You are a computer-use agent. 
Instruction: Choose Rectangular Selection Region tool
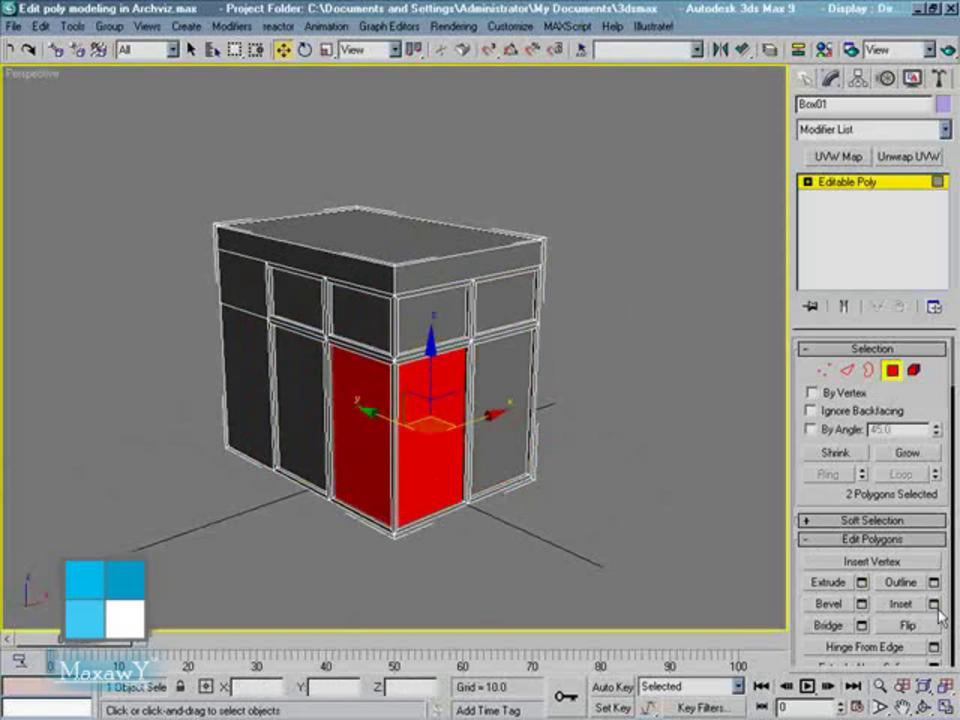234,50
